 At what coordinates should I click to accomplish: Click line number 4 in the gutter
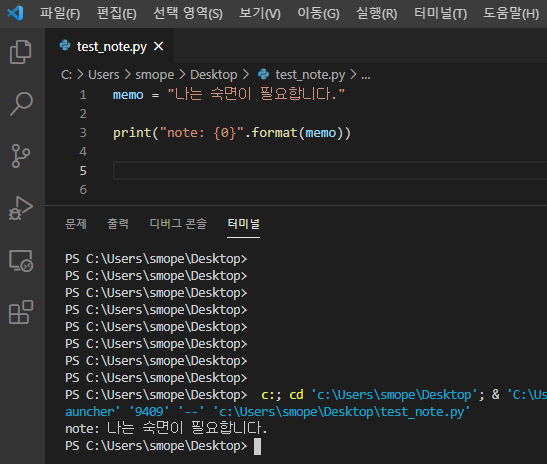(83, 151)
